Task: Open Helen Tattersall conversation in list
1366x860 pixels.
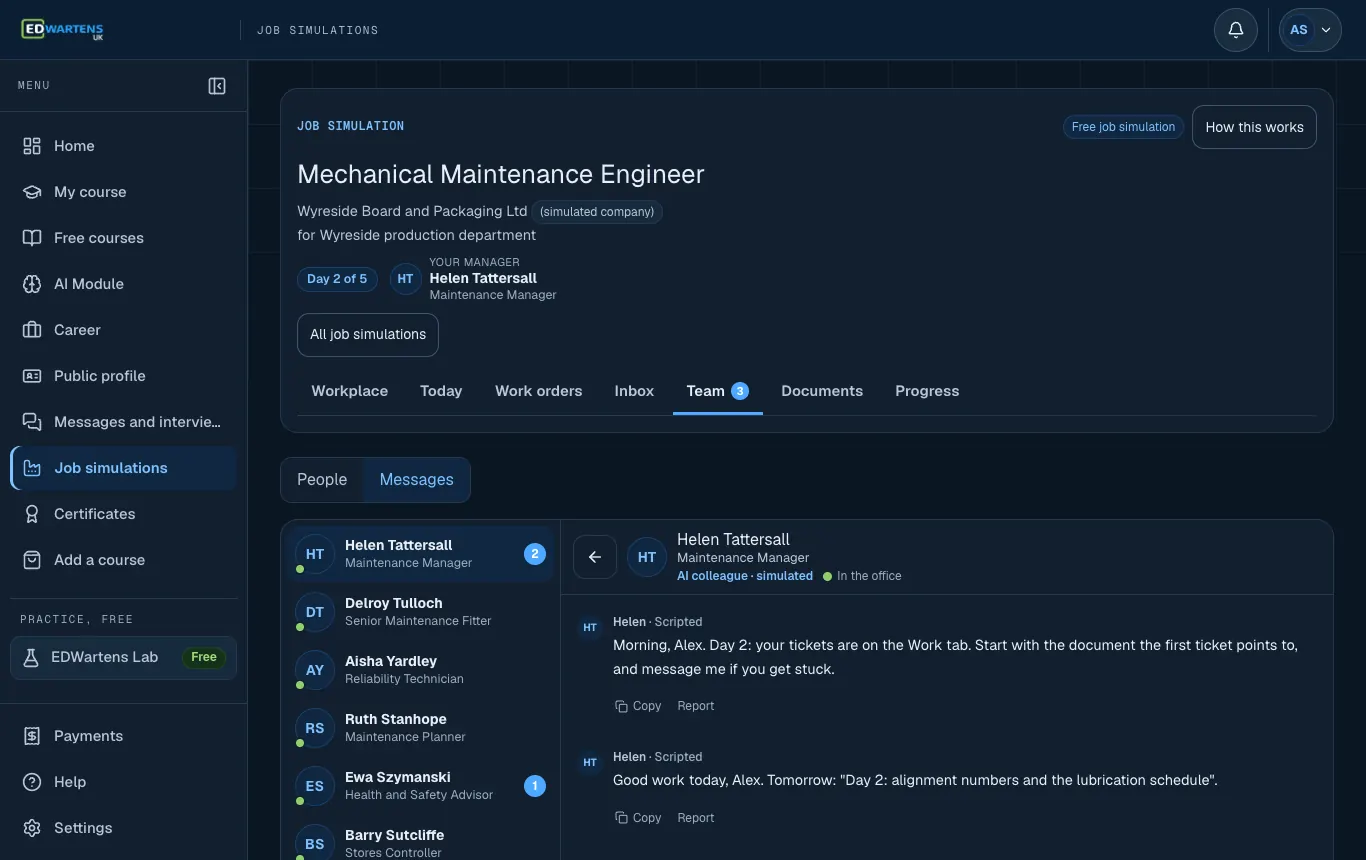Action: [420, 554]
